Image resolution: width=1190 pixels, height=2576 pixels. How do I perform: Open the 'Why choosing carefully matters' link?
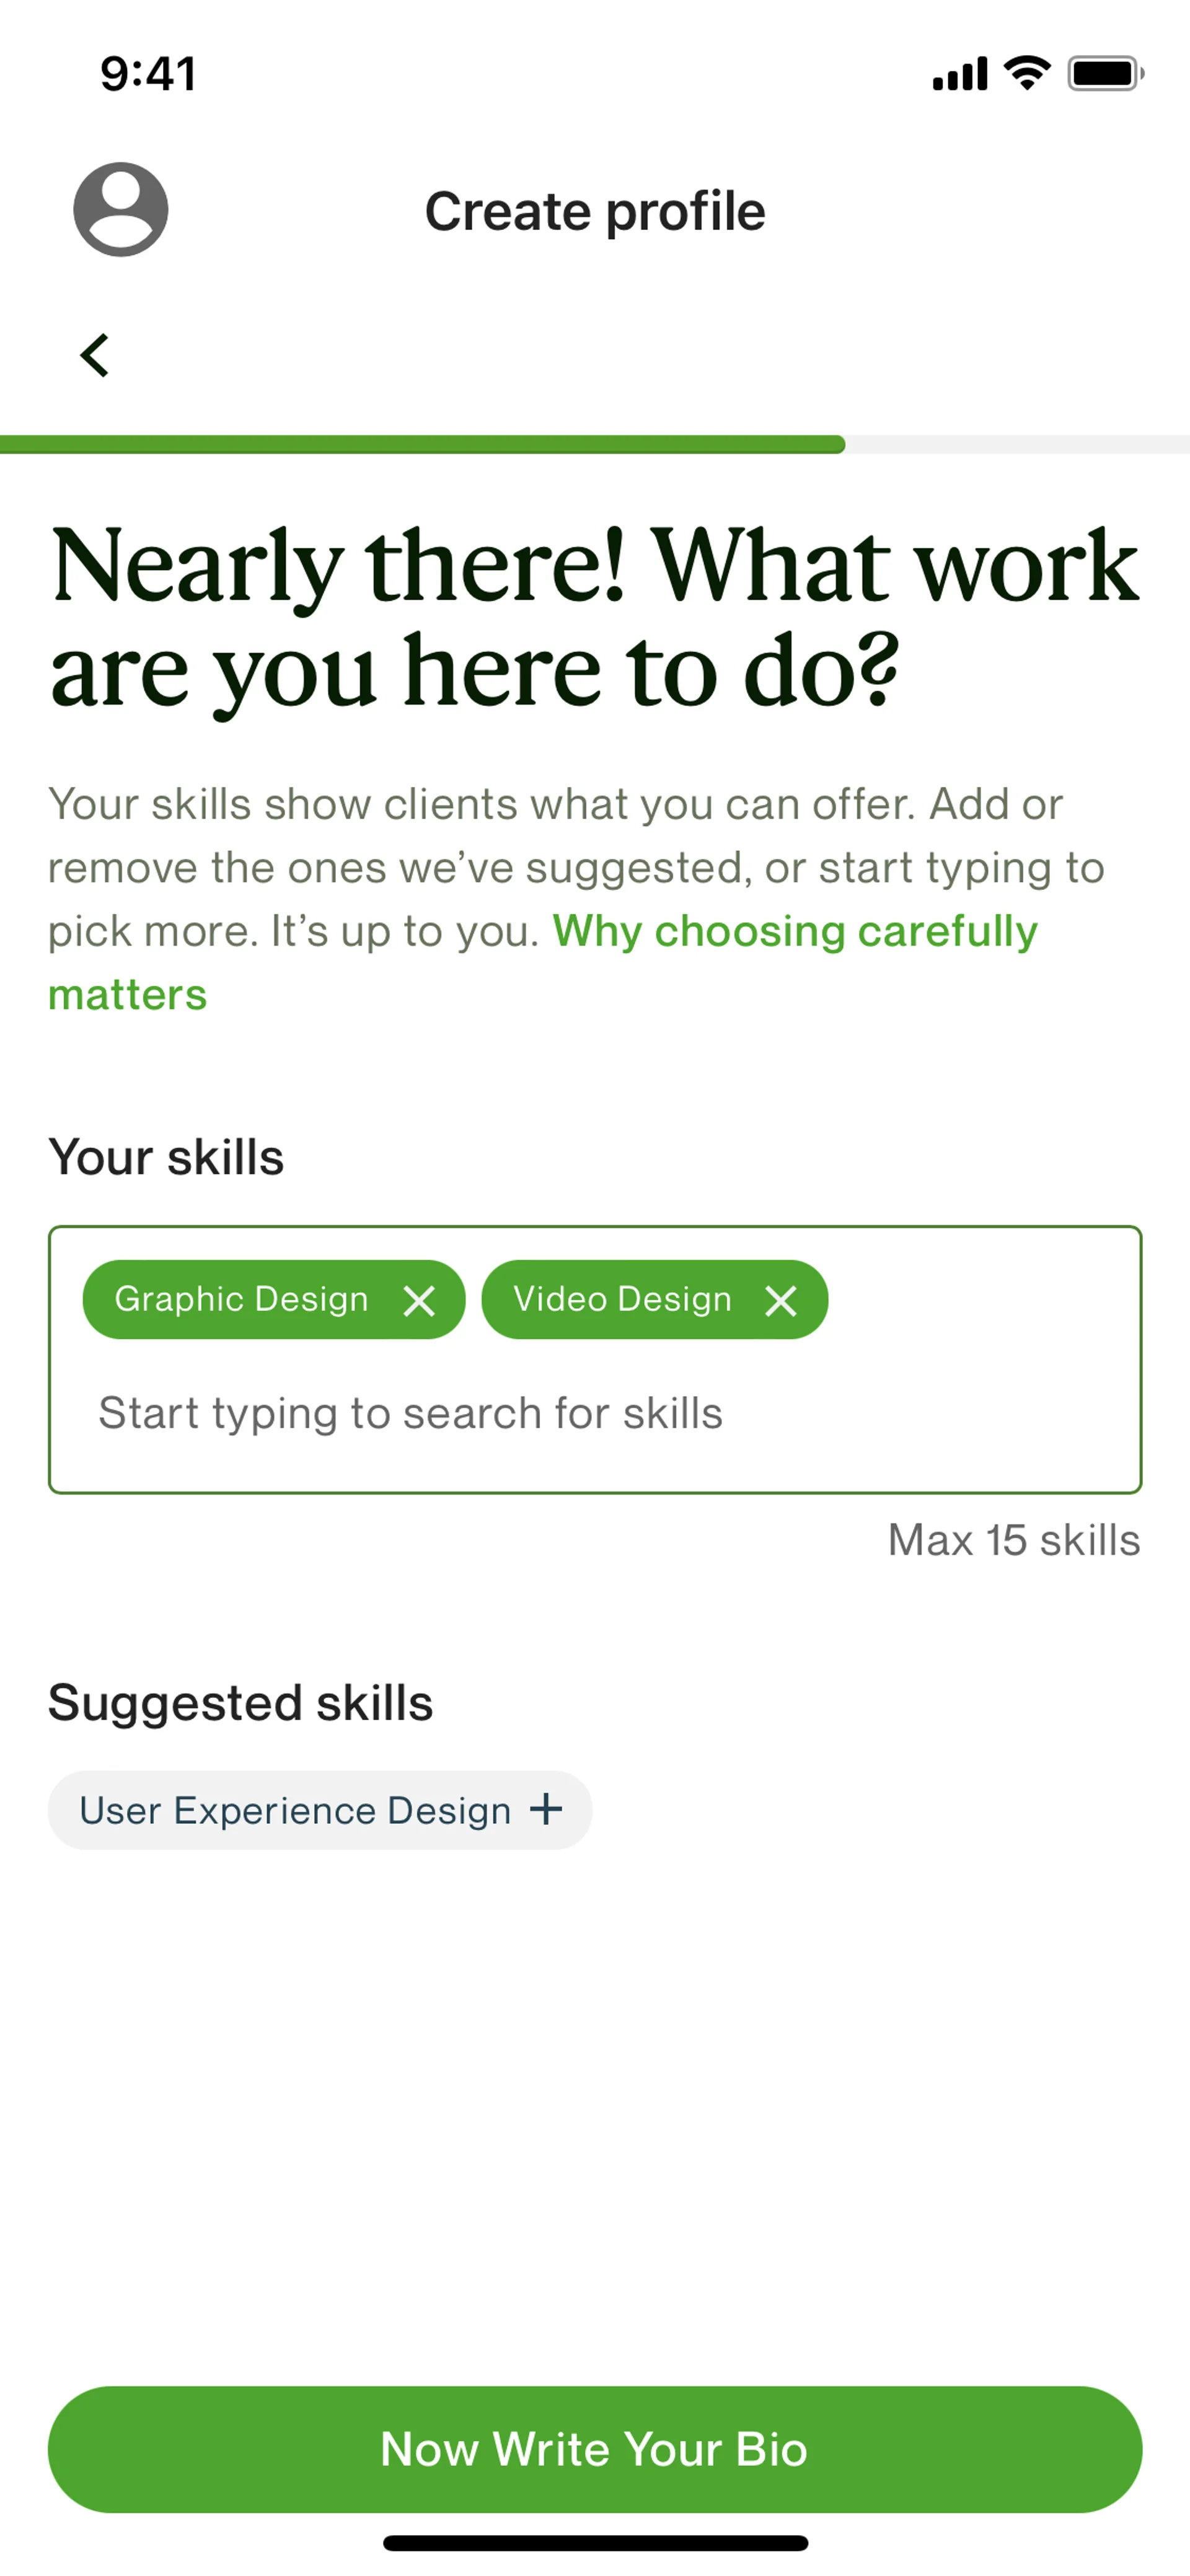pyautogui.click(x=794, y=932)
